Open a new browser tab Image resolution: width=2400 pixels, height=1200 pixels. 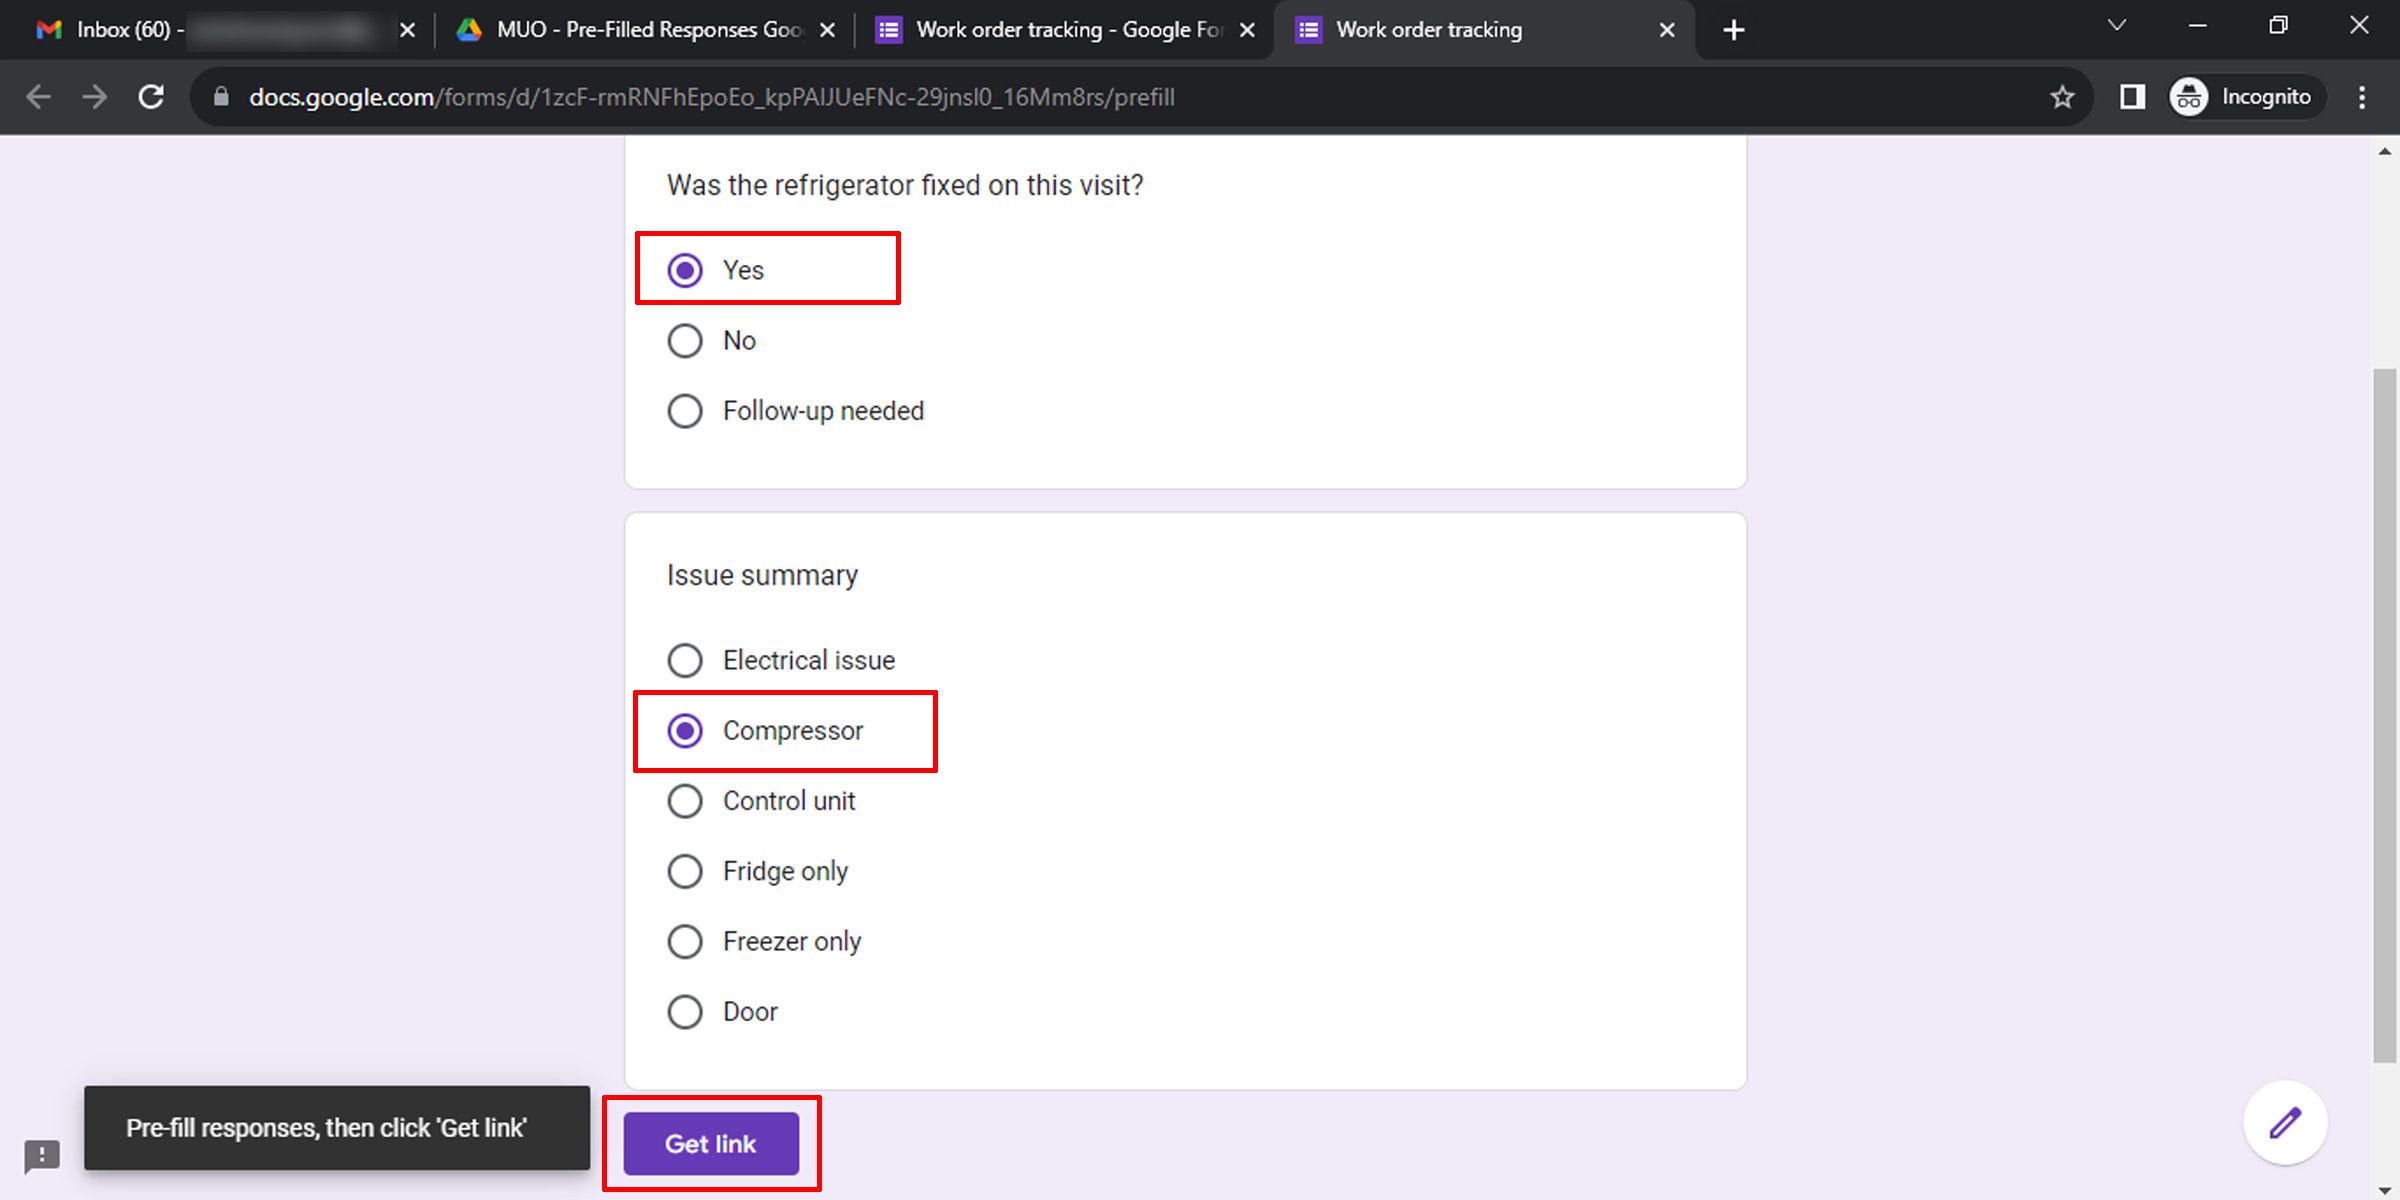click(x=1733, y=29)
